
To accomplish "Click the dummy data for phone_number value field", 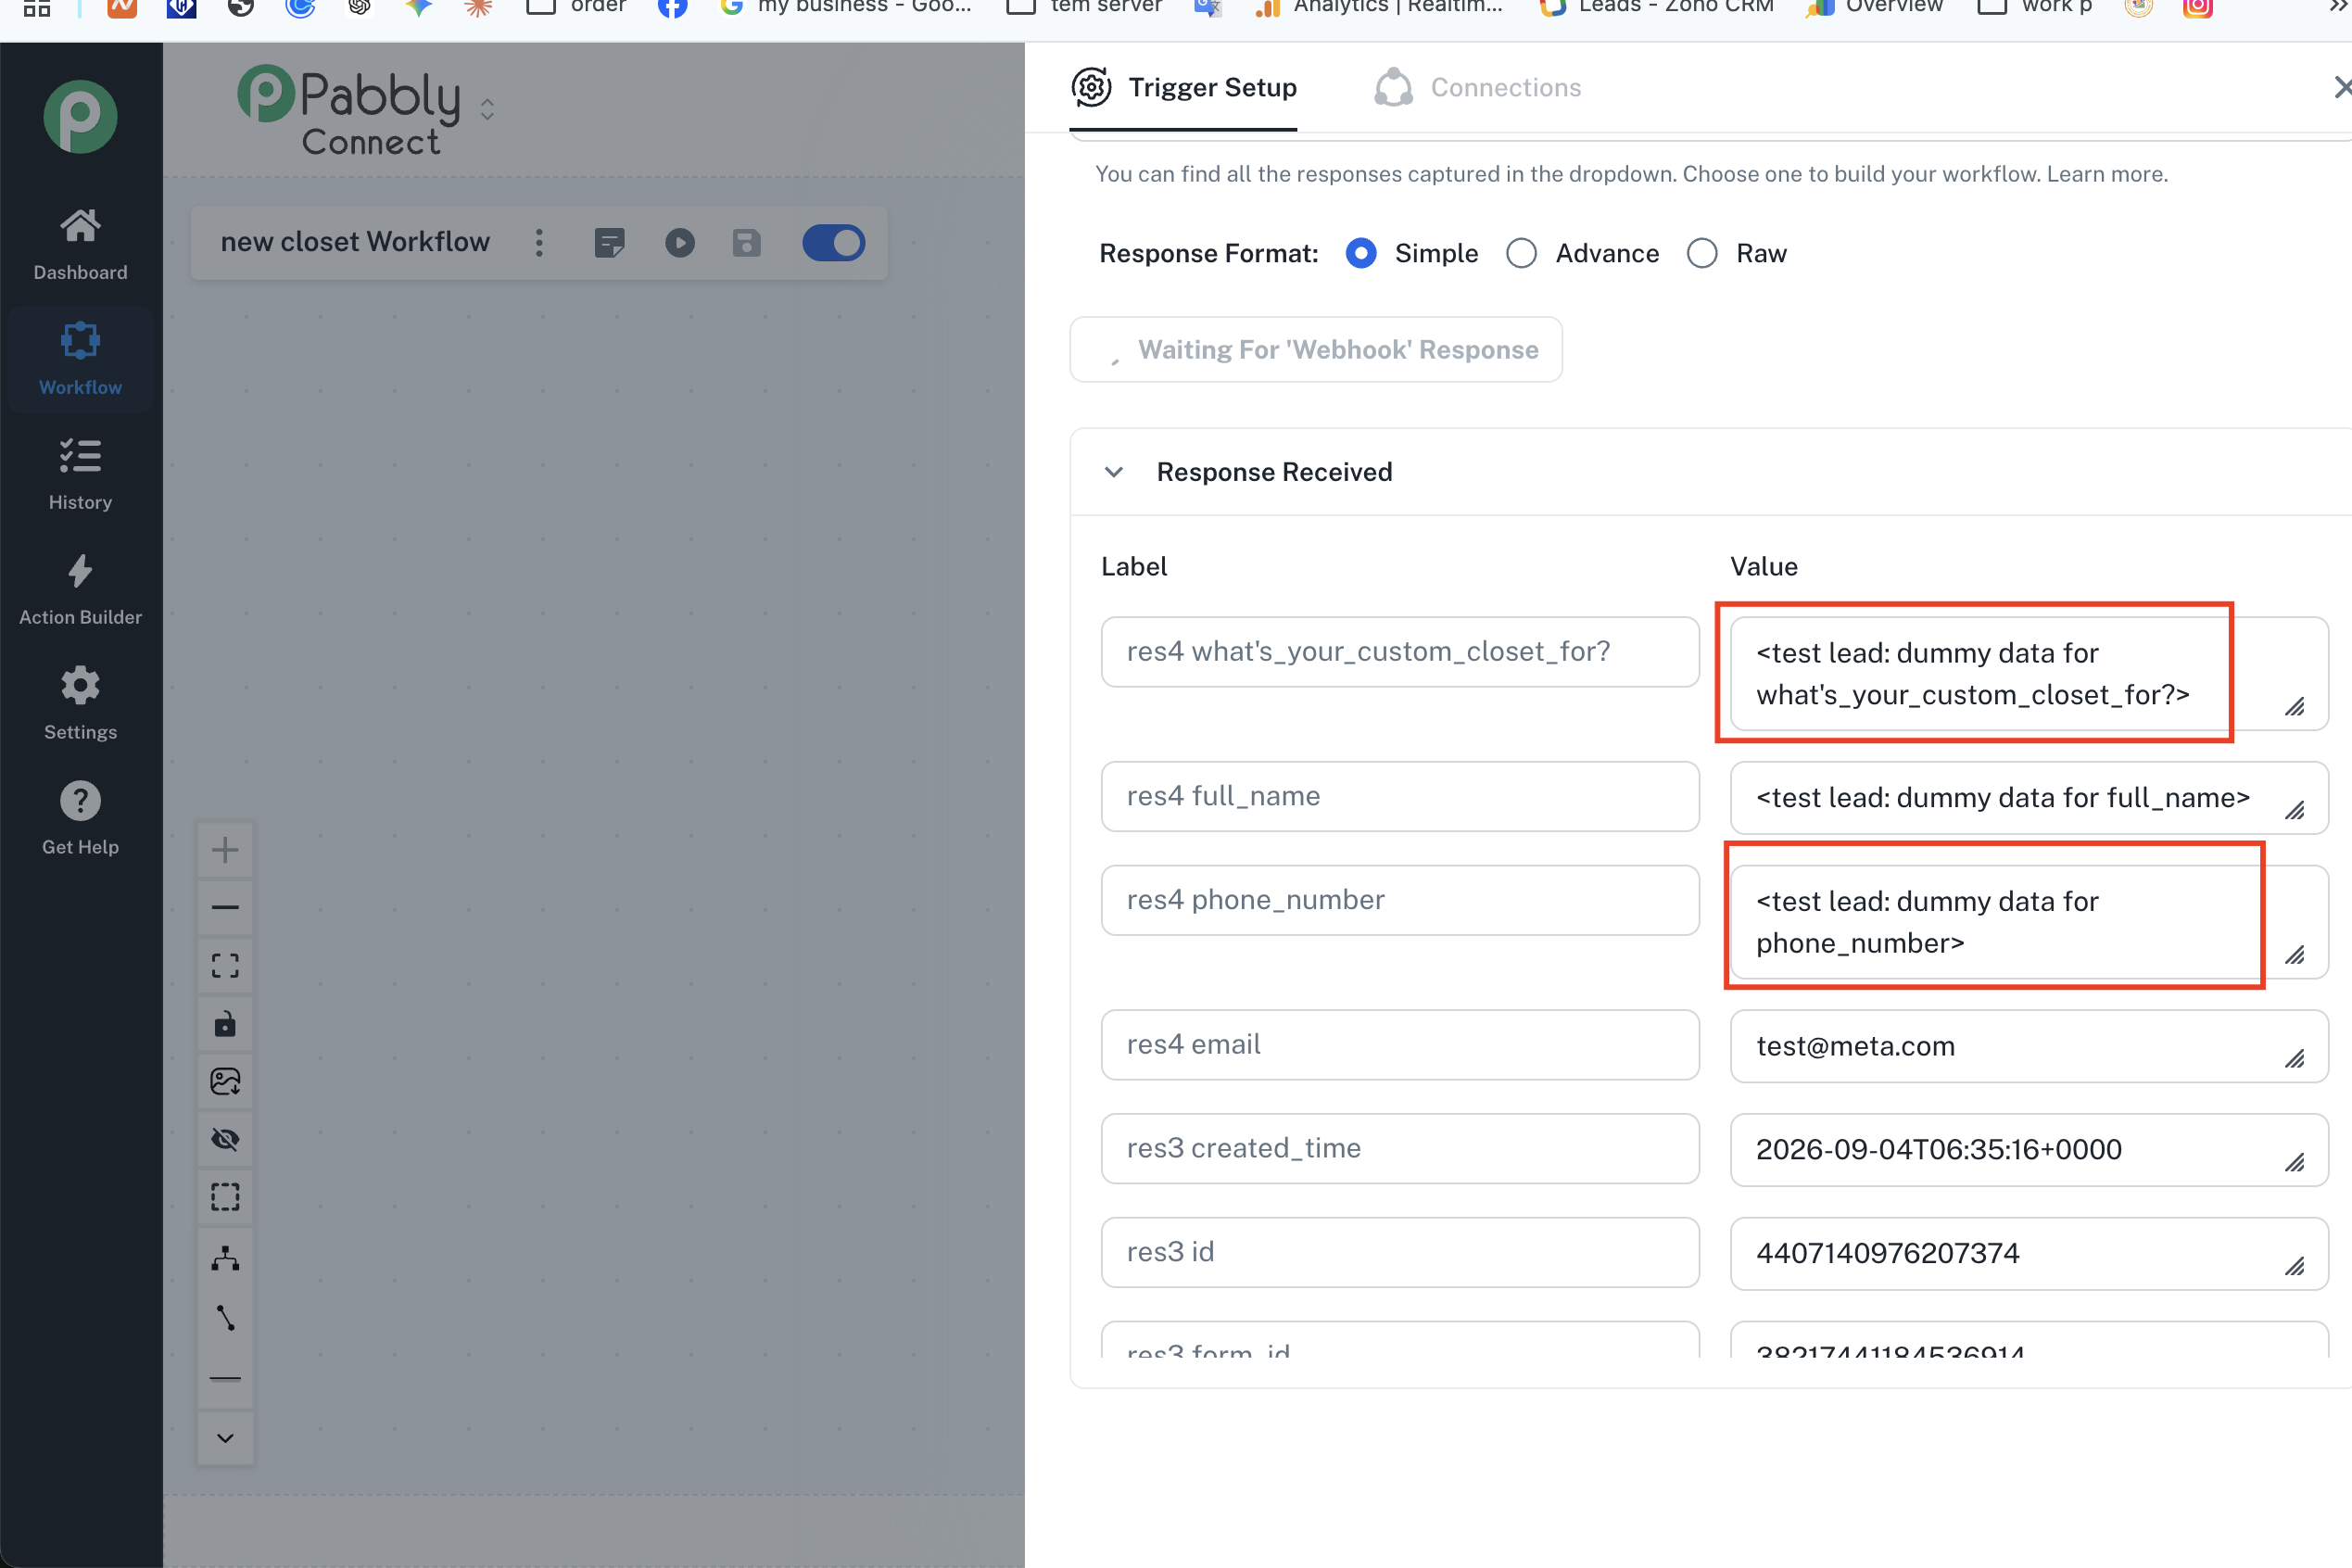I will point(2029,922).
